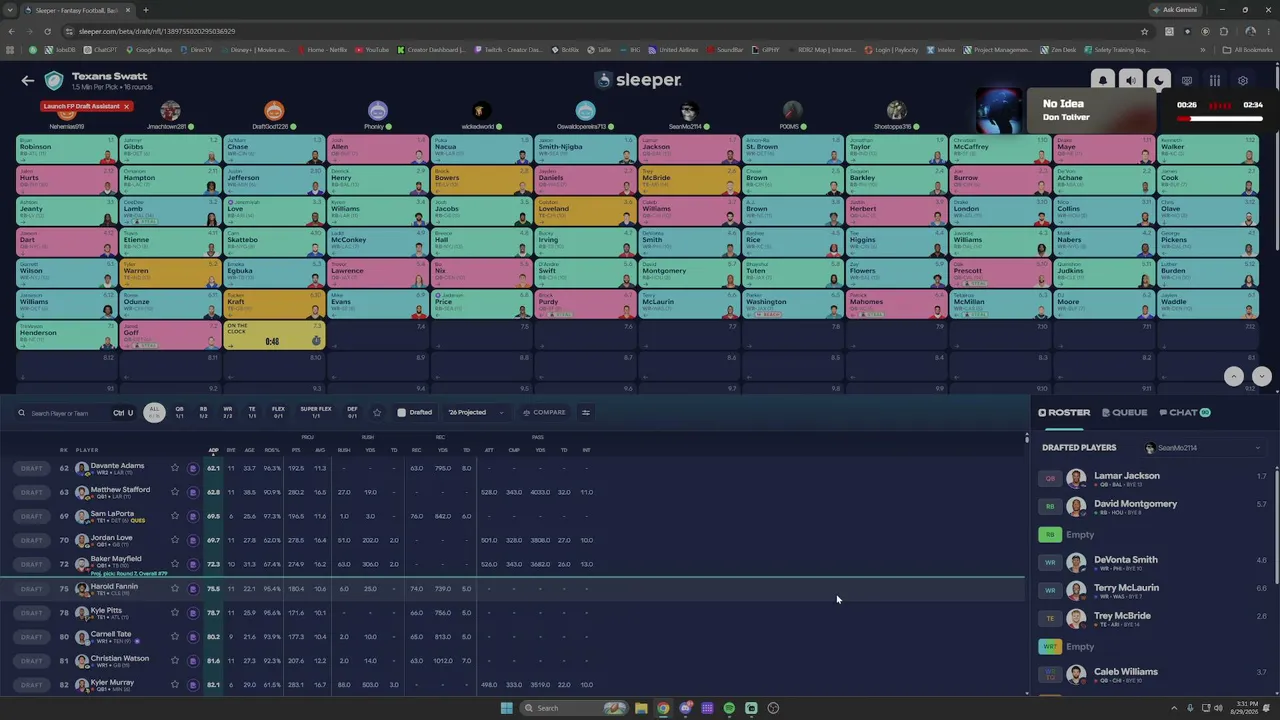Bookmark this page with the address bar star
The height and width of the screenshot is (720, 1280).
pyautogui.click(x=1145, y=31)
